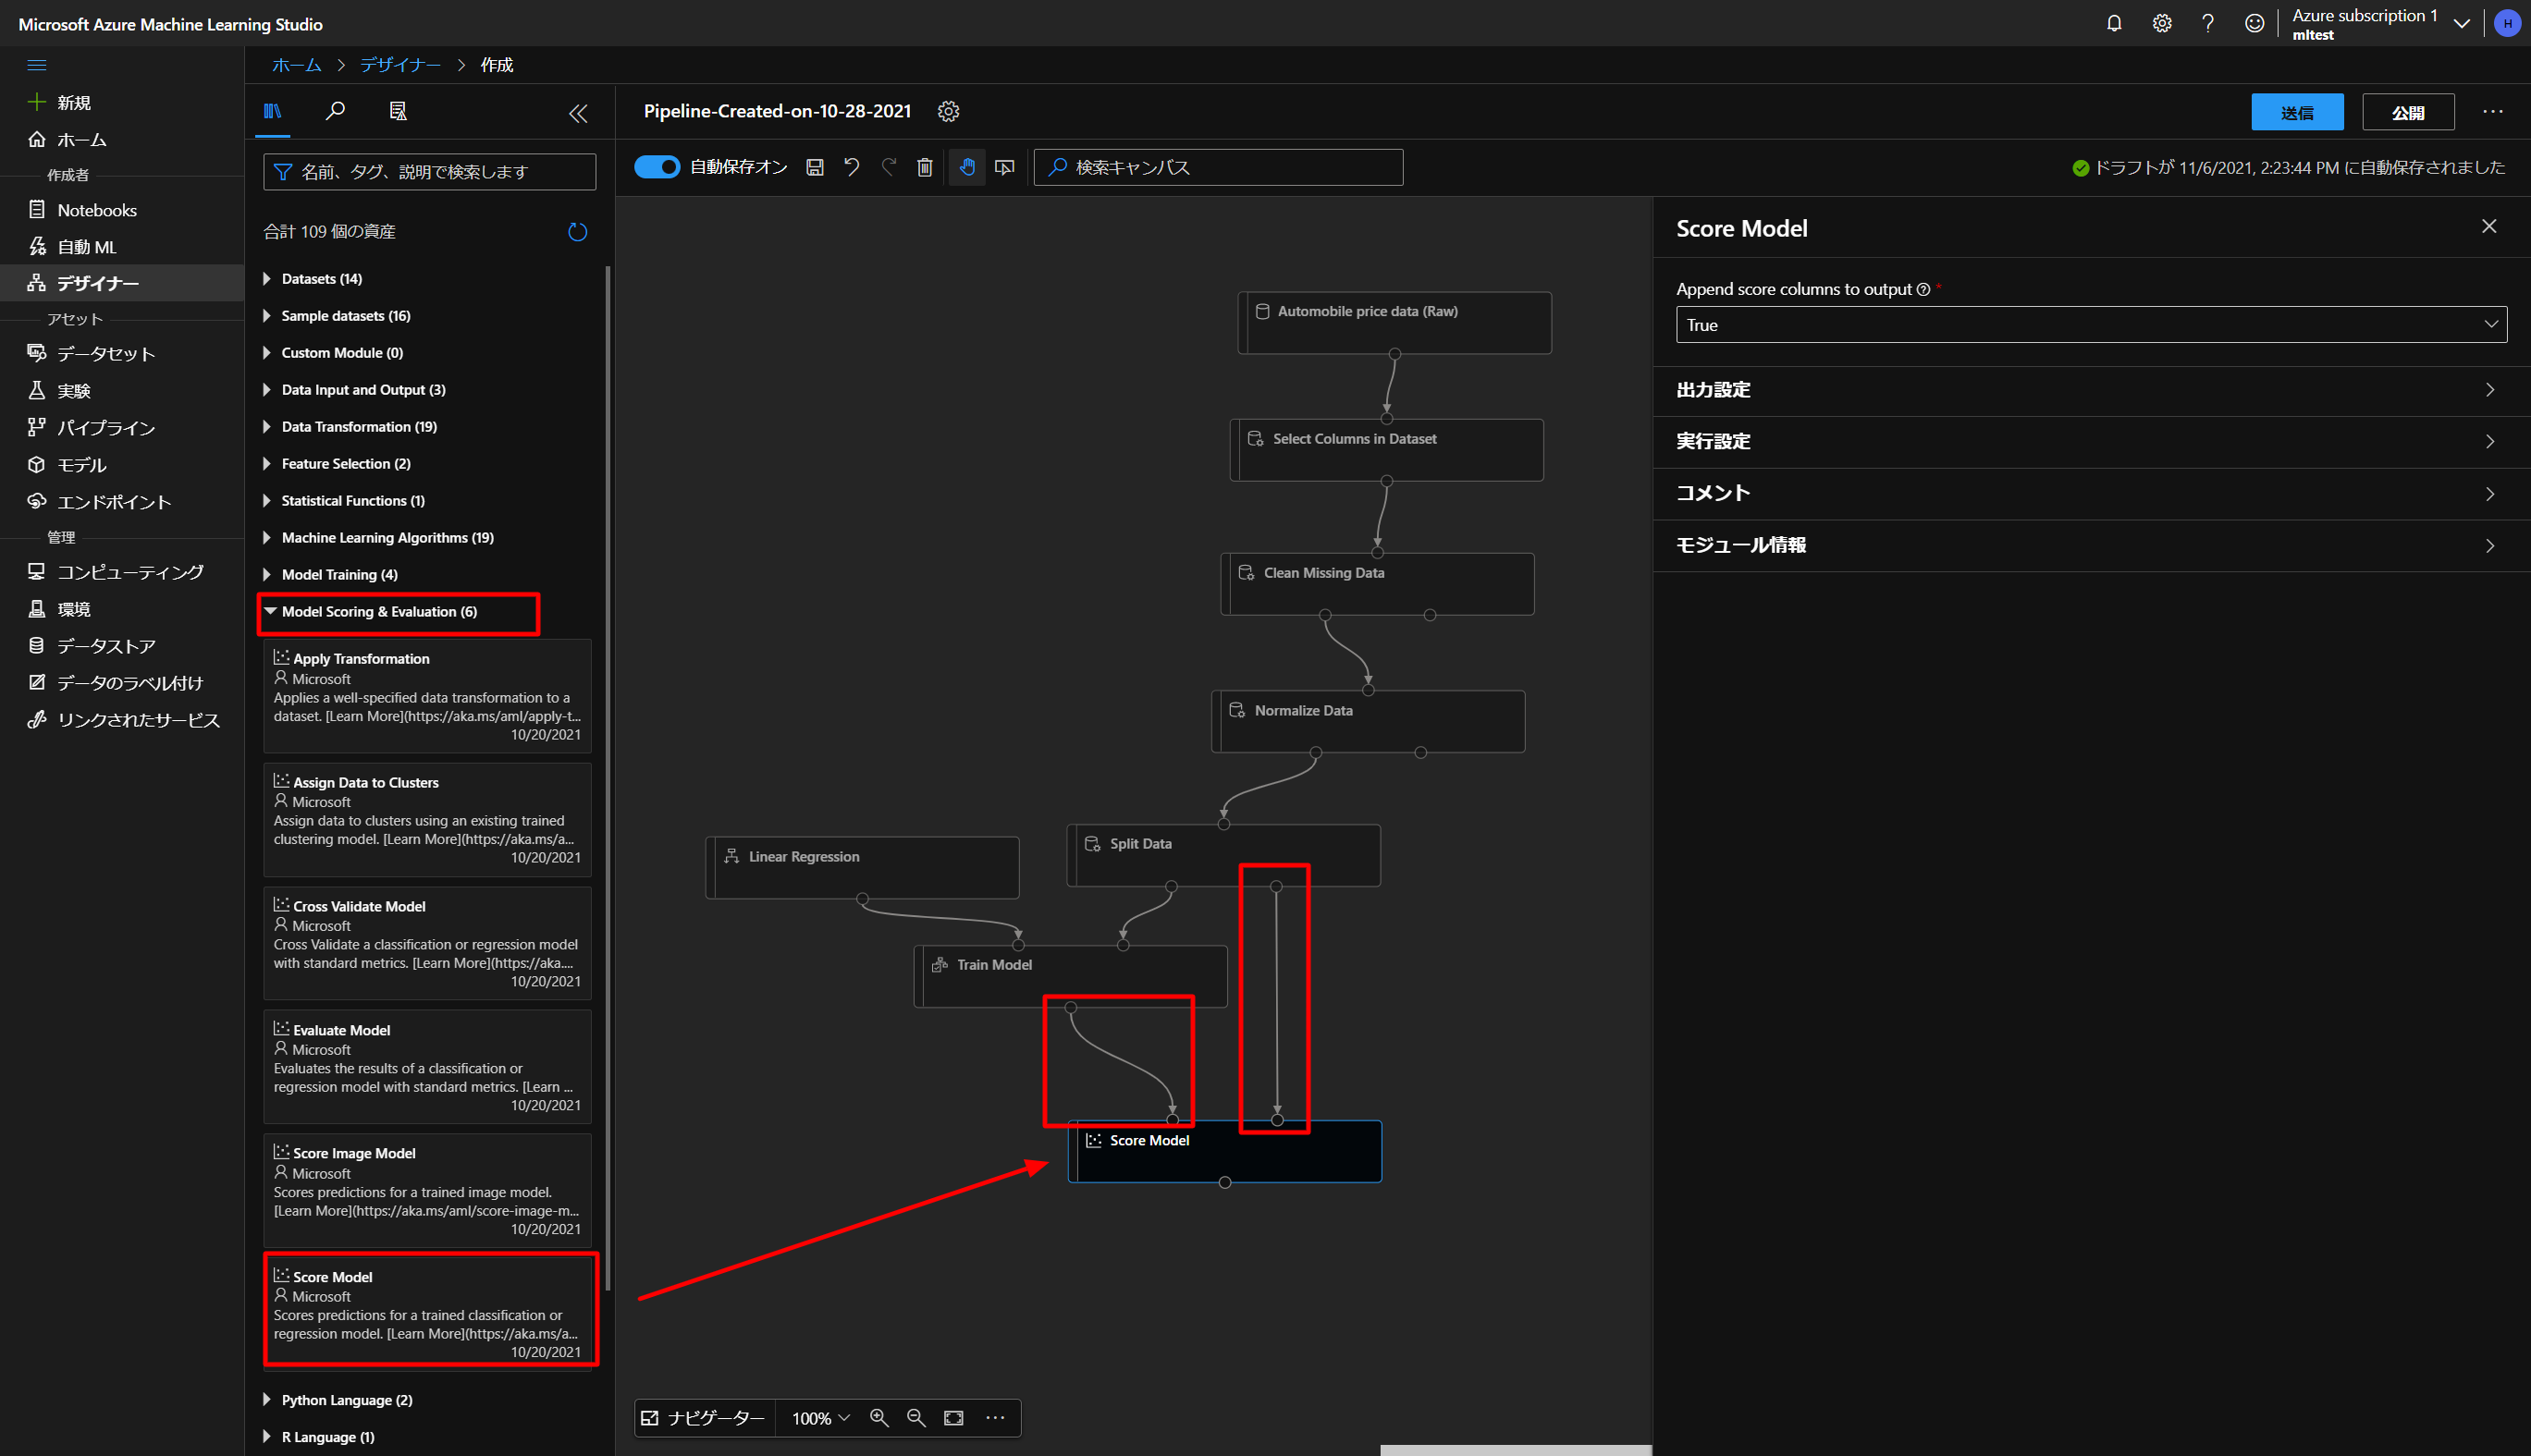Click zoom in magnifier icon
This screenshot has height=1456, width=2531.
[x=879, y=1417]
